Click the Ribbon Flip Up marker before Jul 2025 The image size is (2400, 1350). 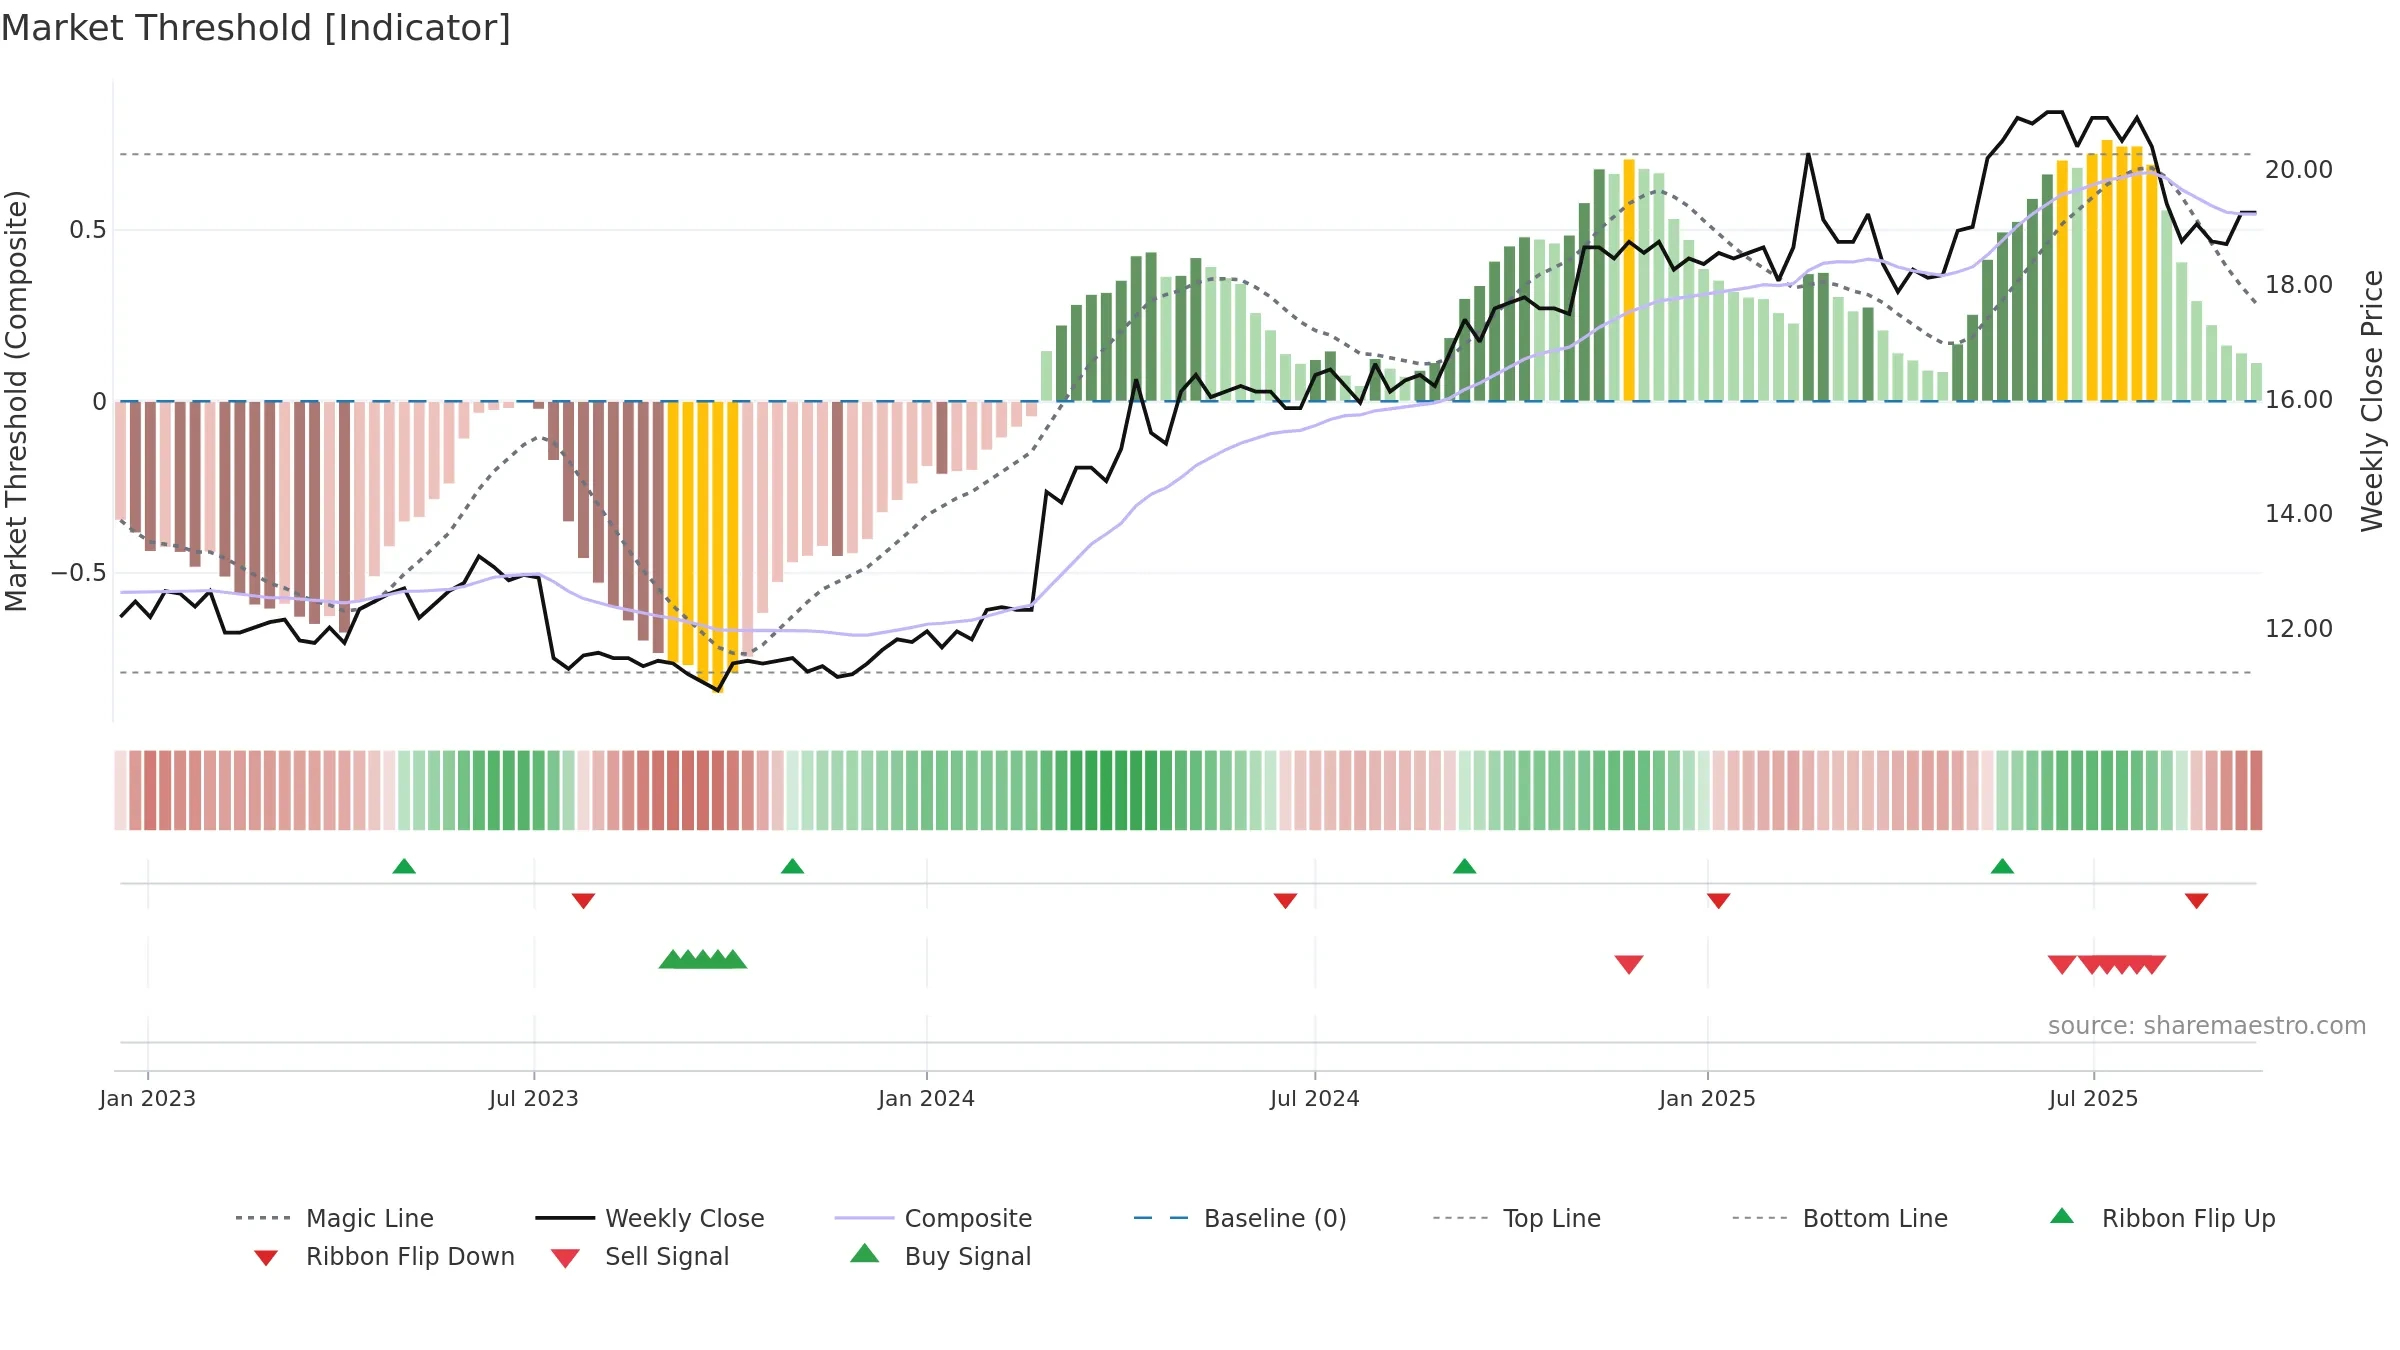pyautogui.click(x=2002, y=866)
